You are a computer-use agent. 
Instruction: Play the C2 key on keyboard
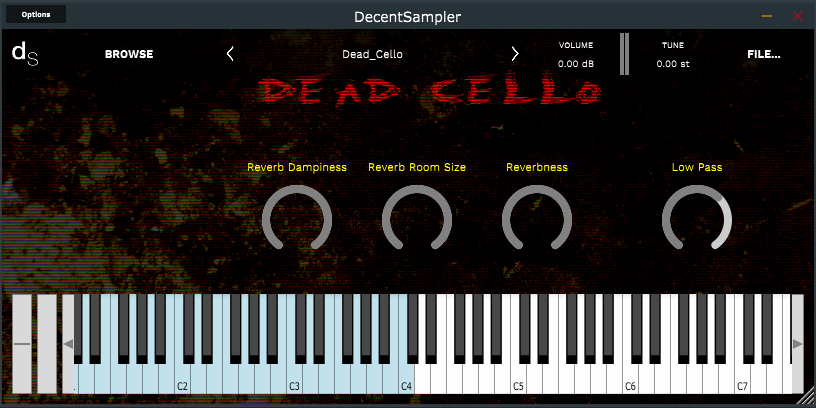182,376
